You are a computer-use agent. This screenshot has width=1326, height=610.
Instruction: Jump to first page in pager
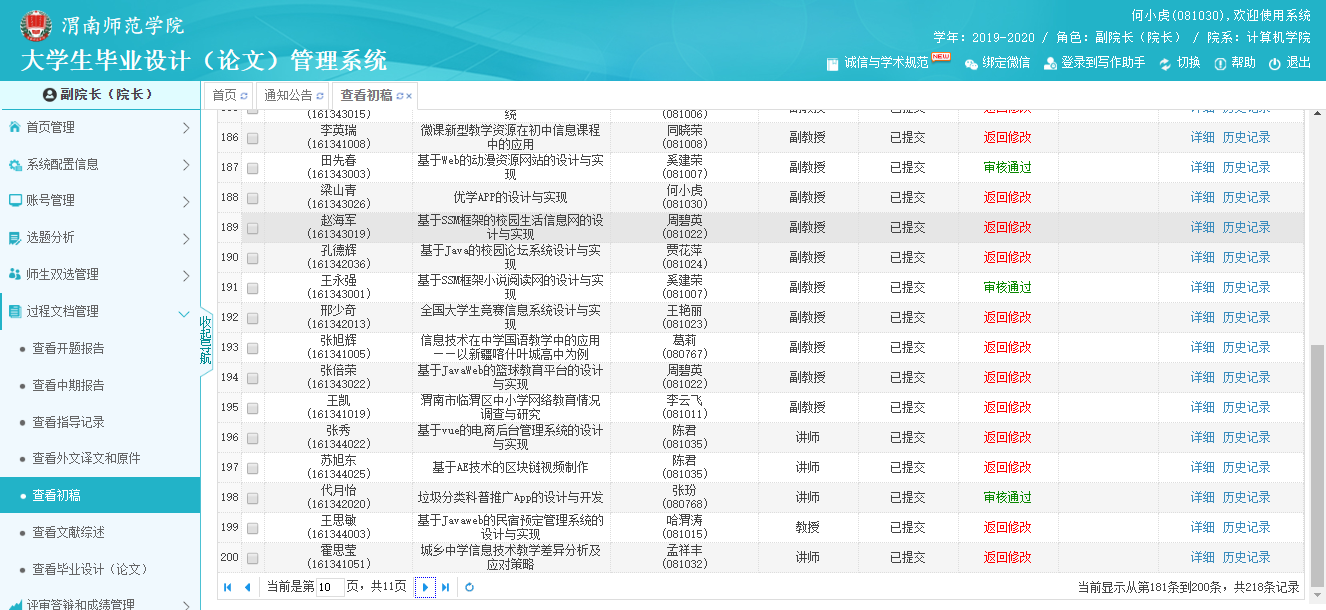pos(228,587)
